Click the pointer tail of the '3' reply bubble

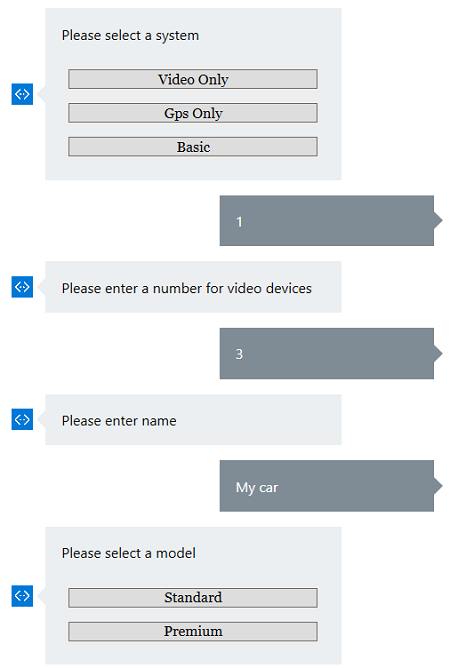pyautogui.click(x=438, y=353)
